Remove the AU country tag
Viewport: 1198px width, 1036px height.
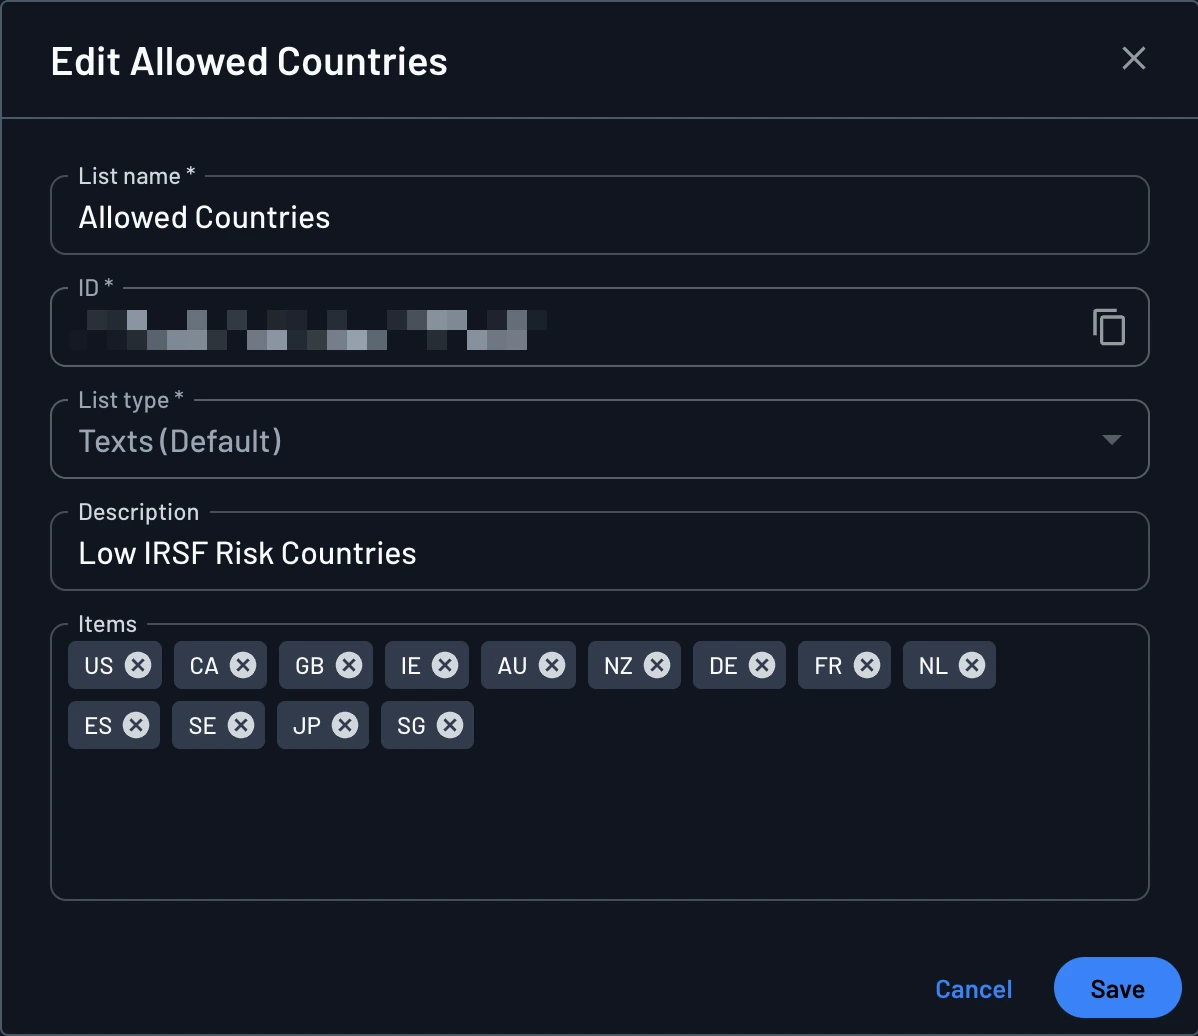[x=552, y=665]
